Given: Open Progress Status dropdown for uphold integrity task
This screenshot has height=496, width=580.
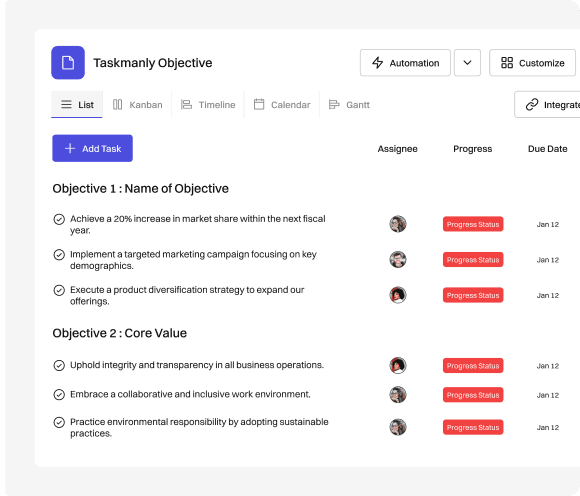Looking at the screenshot, I should click(473, 365).
